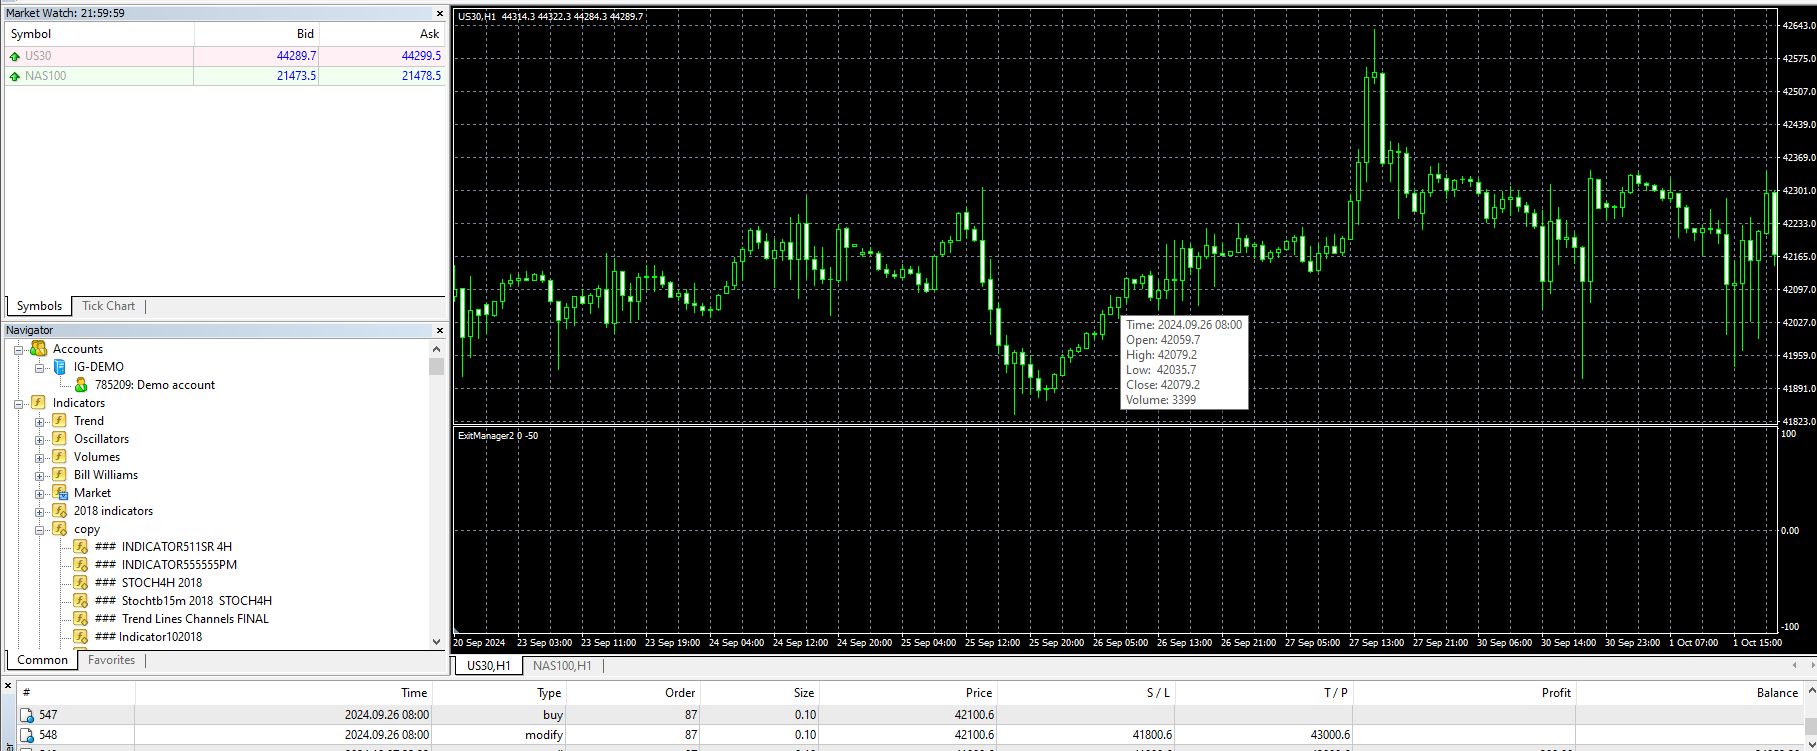Screen dimensions: 1817x751
Task: Select the Common tab in Navigator
Action: click(x=42, y=660)
